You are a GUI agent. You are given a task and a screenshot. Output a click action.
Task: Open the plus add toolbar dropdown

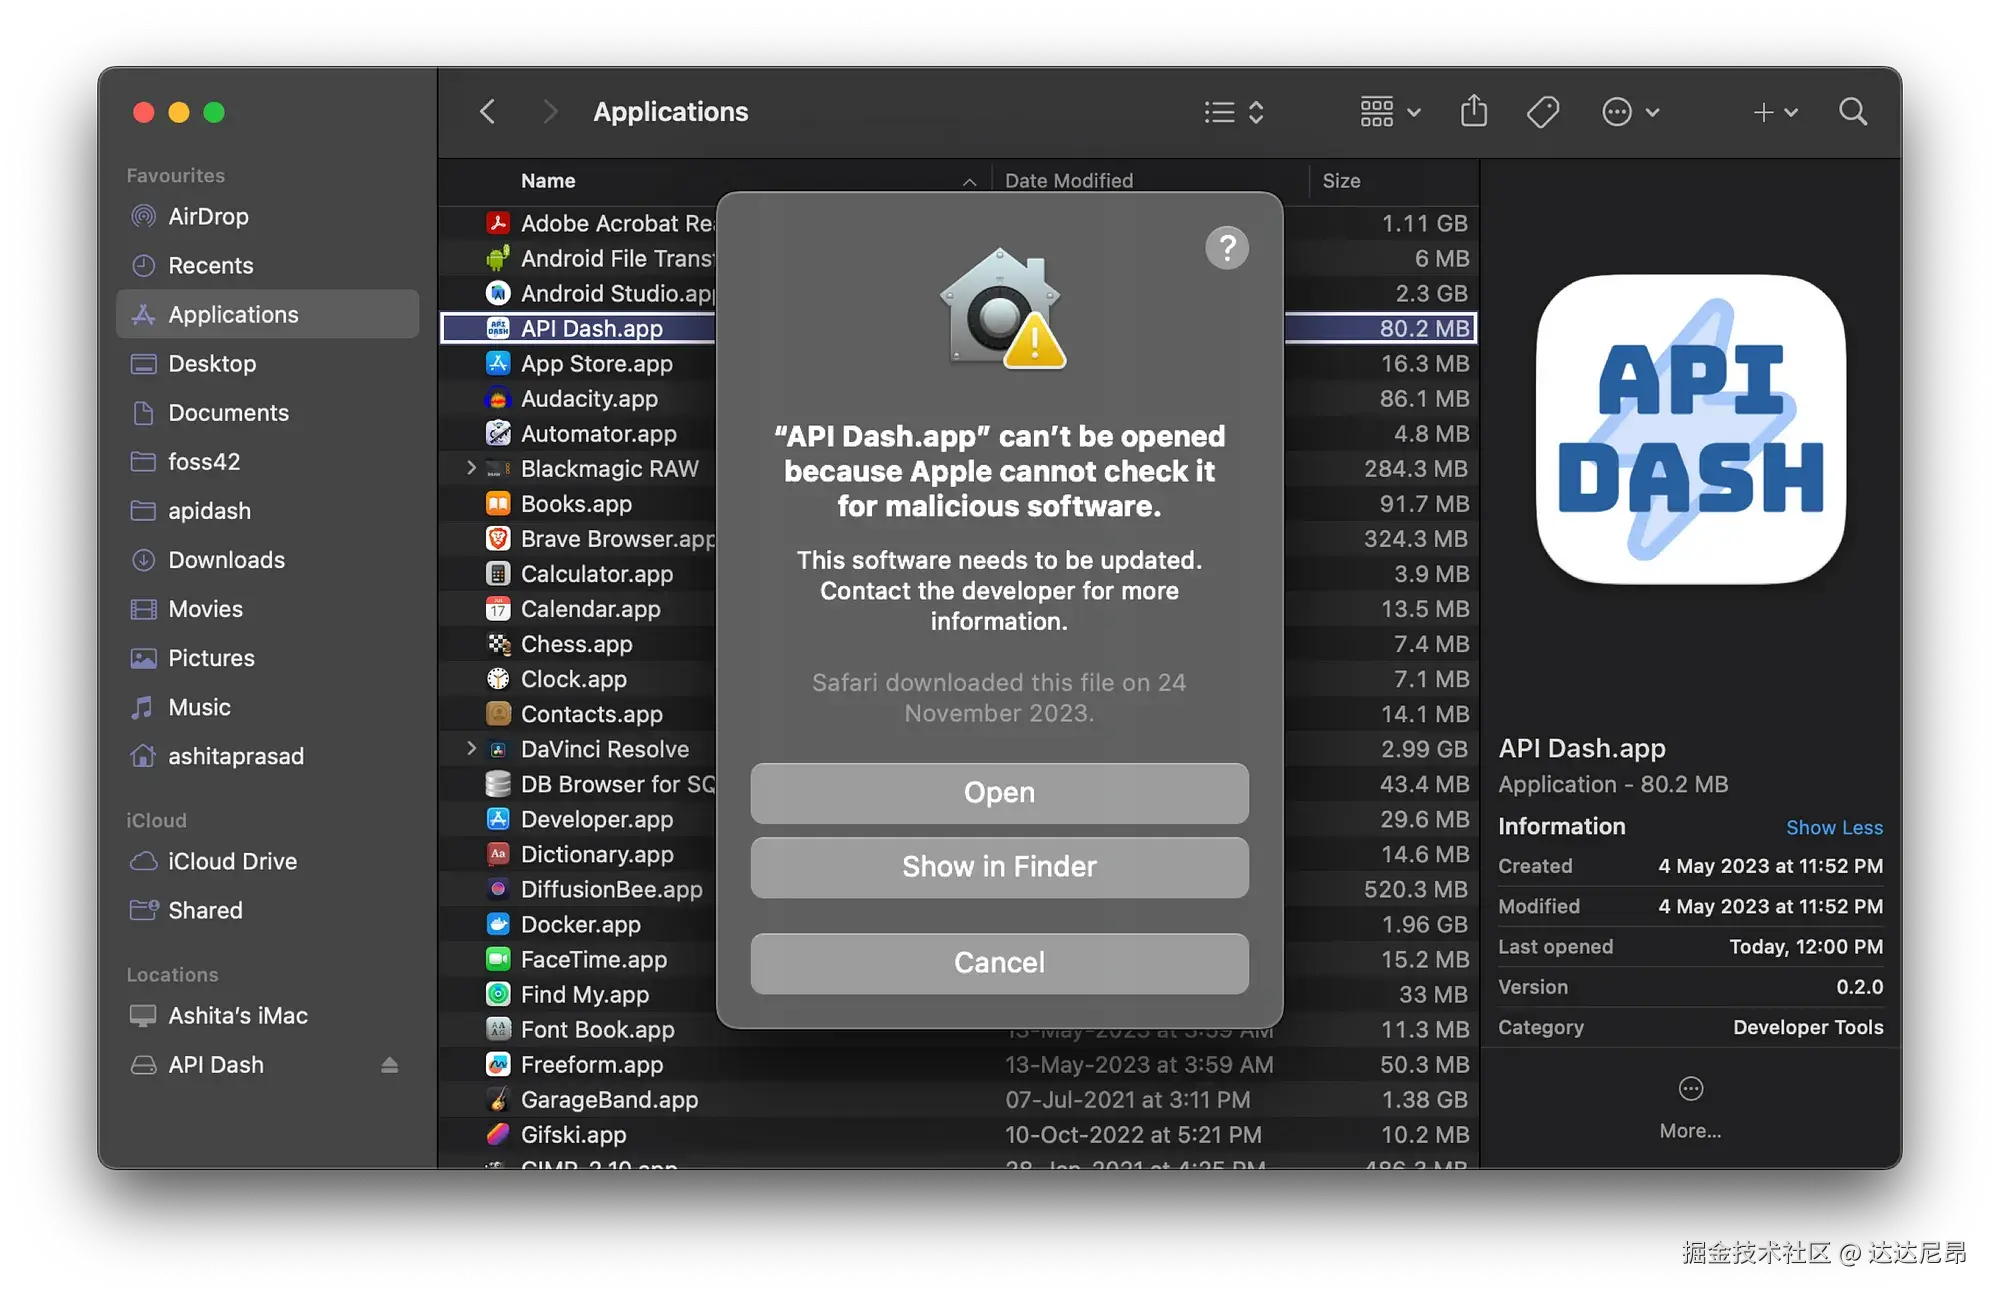[x=1775, y=111]
